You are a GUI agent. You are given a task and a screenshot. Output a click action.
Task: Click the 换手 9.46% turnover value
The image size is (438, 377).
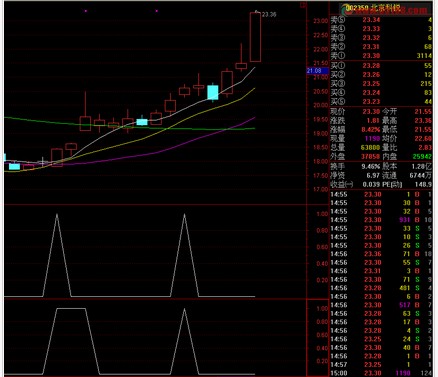click(371, 166)
